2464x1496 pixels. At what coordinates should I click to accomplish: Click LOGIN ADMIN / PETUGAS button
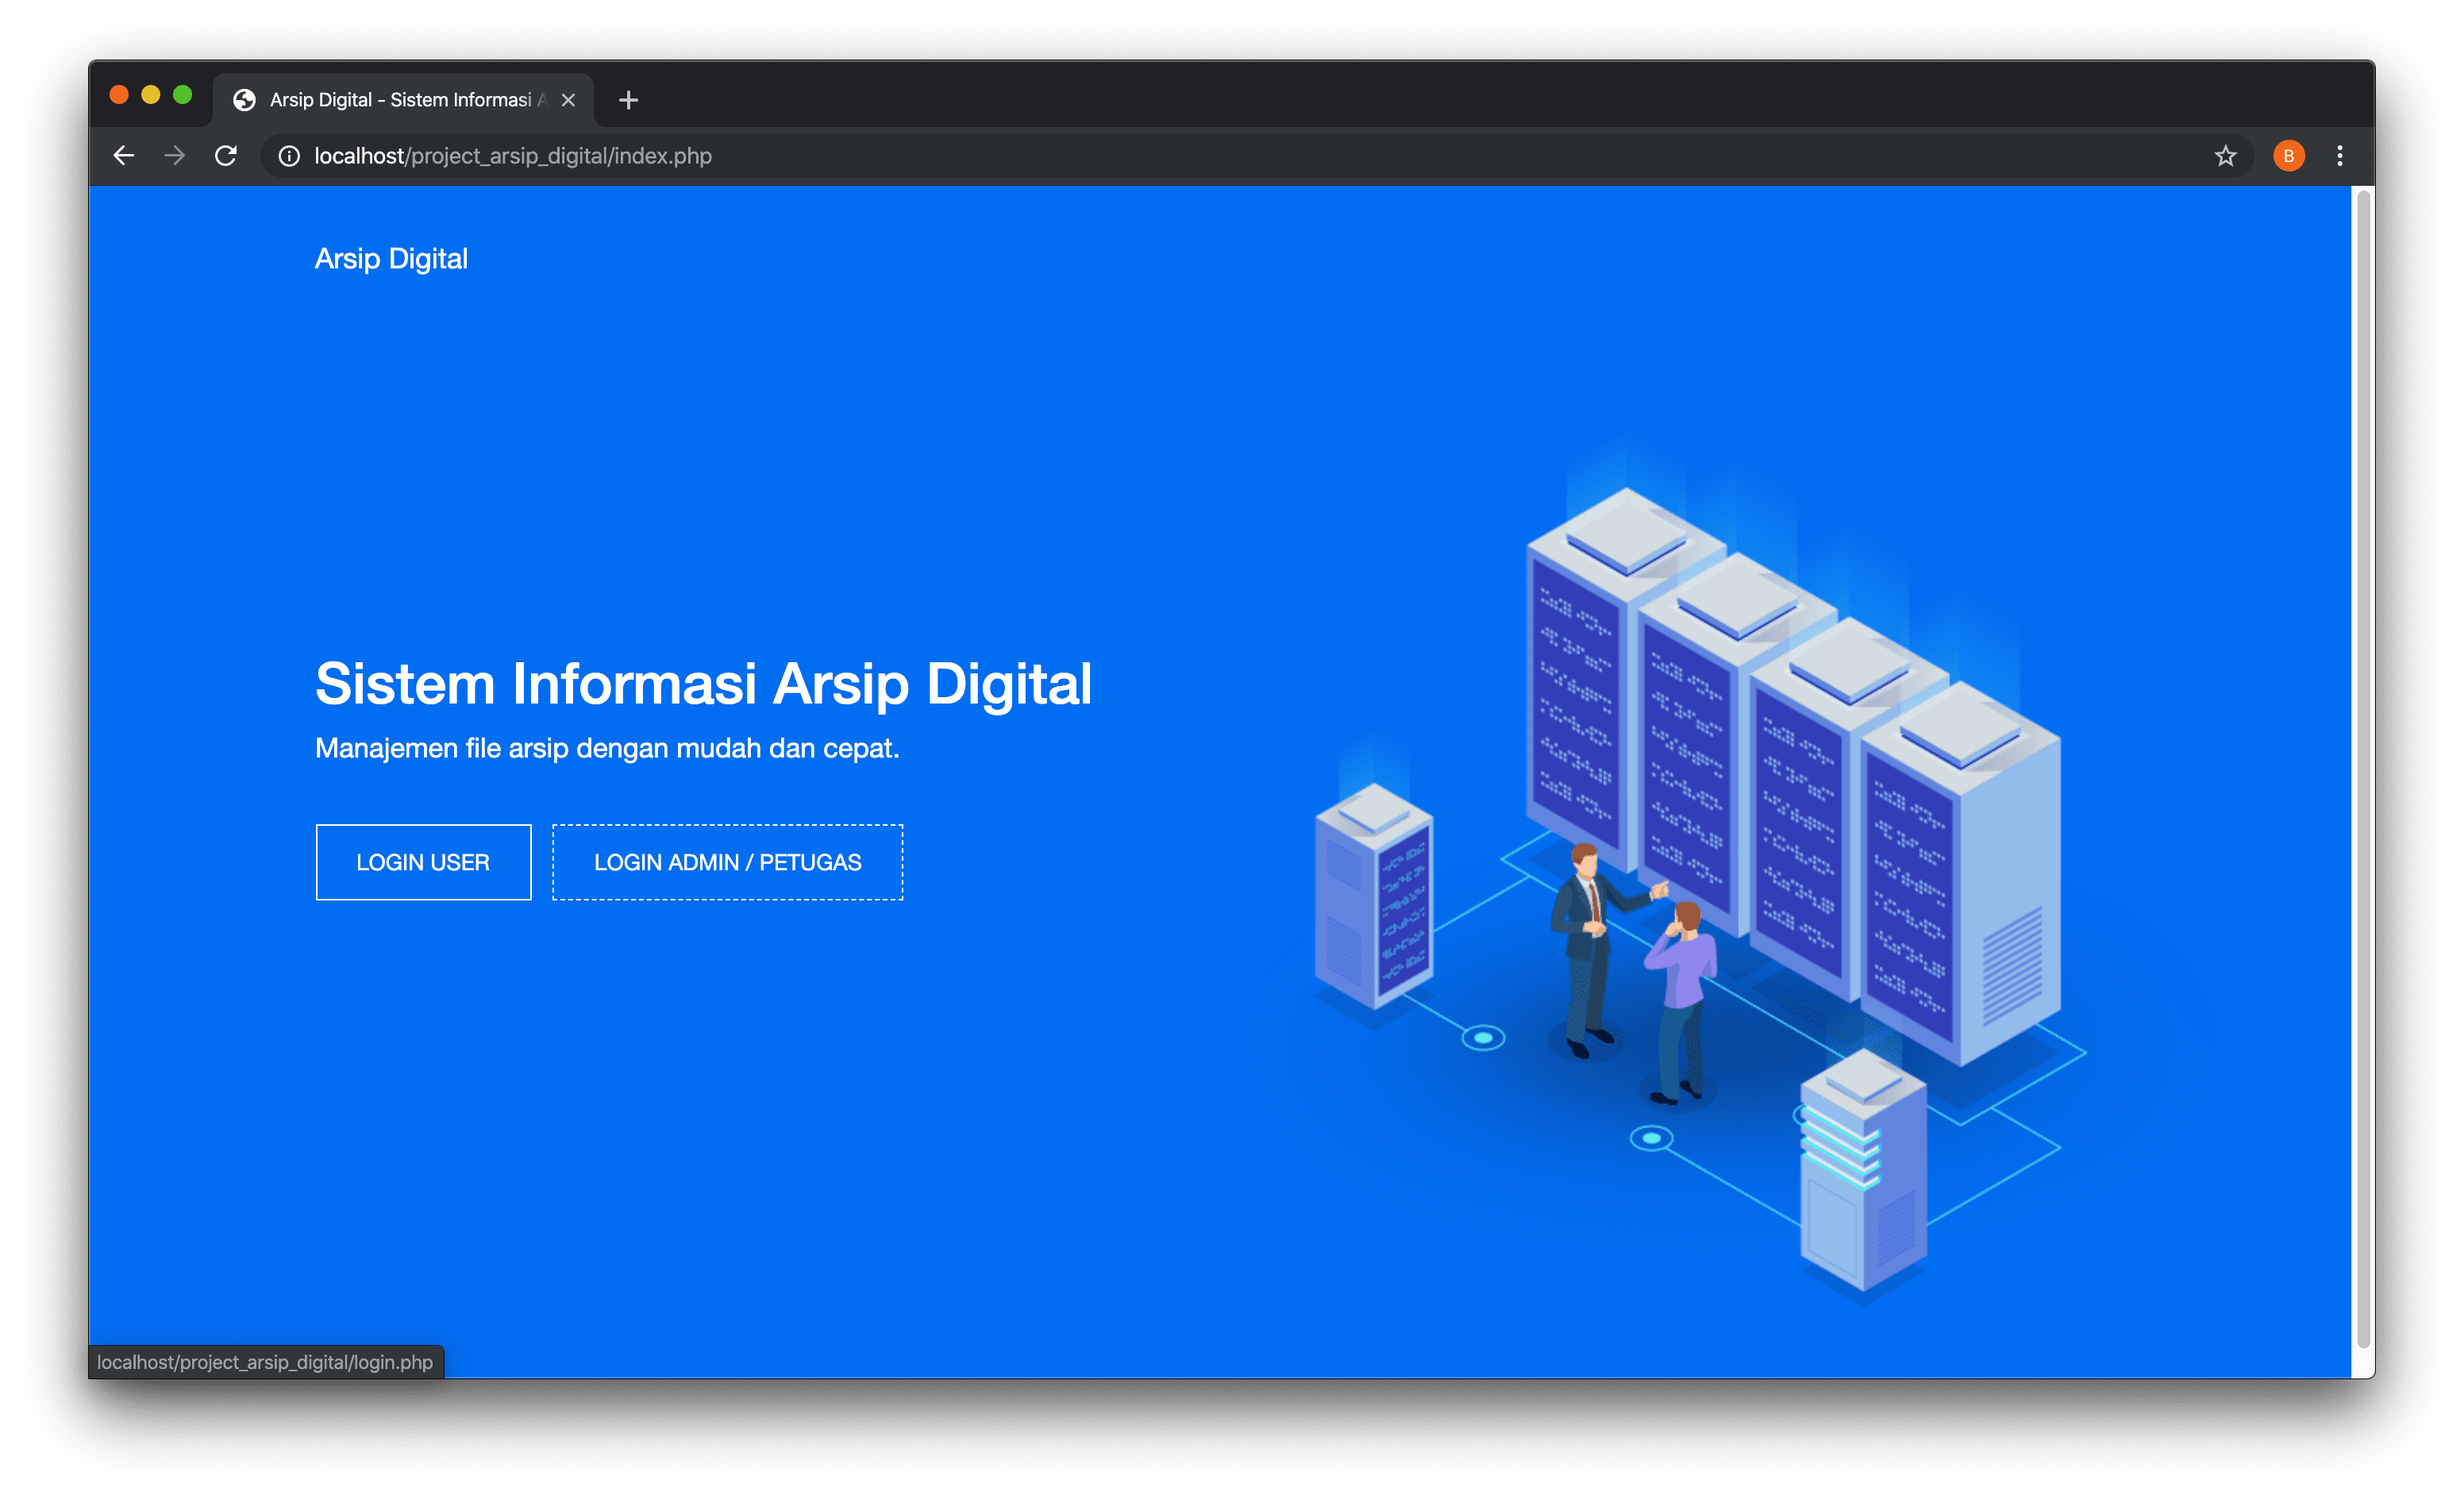(727, 862)
